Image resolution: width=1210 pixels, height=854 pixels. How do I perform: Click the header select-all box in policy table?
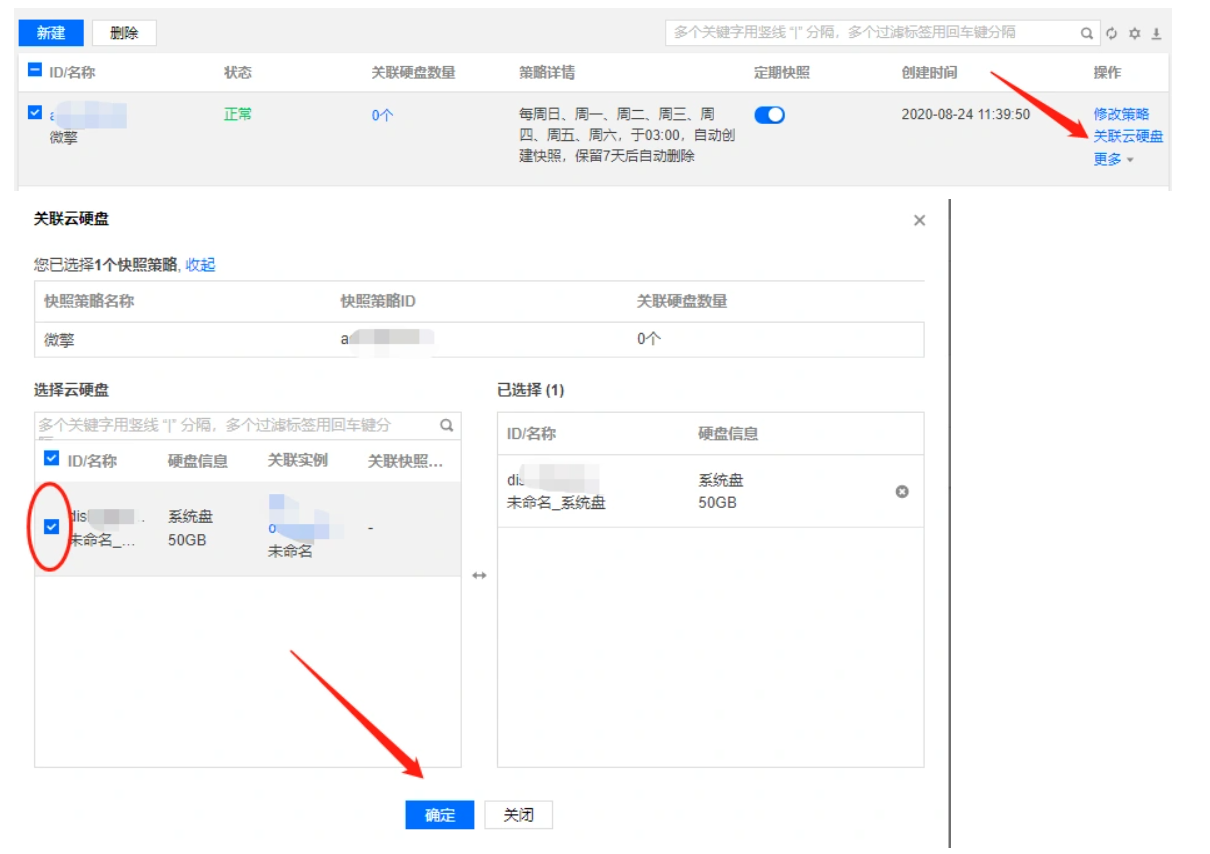36,71
